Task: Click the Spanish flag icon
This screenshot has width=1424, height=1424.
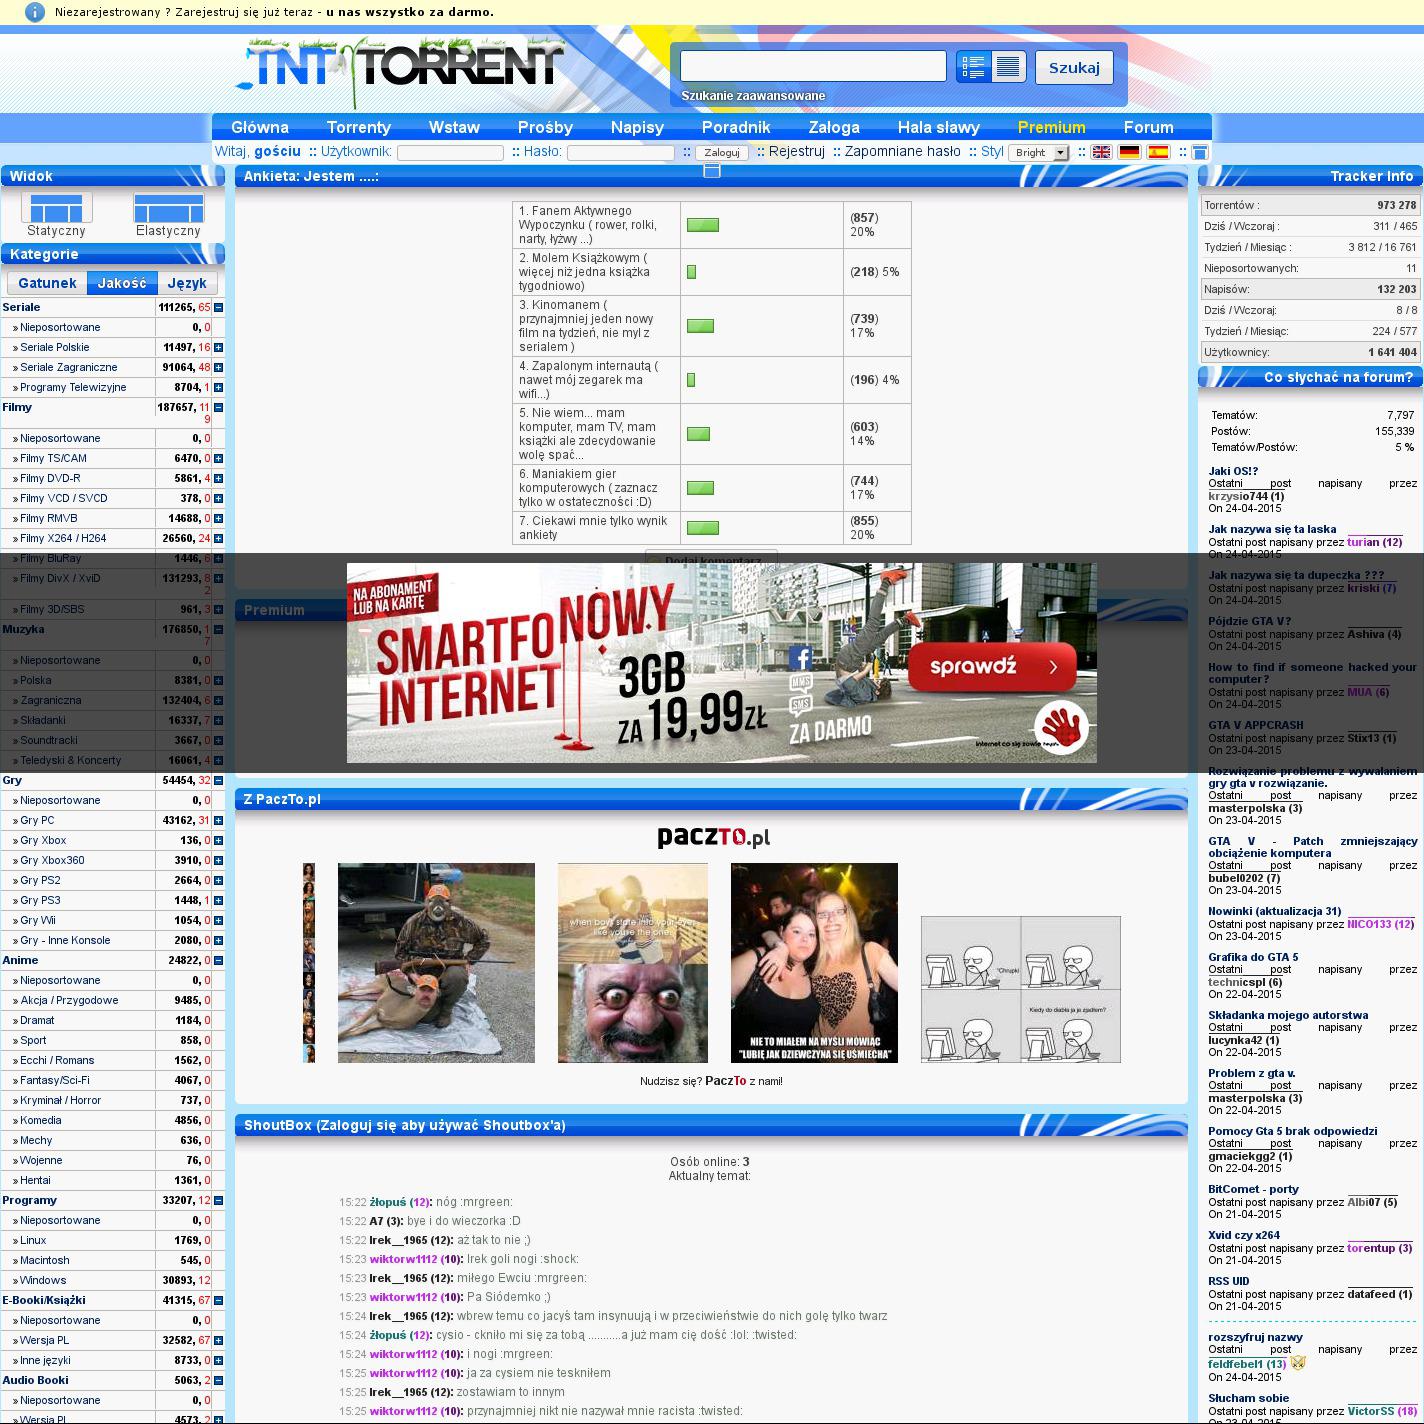Action: [x=1158, y=152]
